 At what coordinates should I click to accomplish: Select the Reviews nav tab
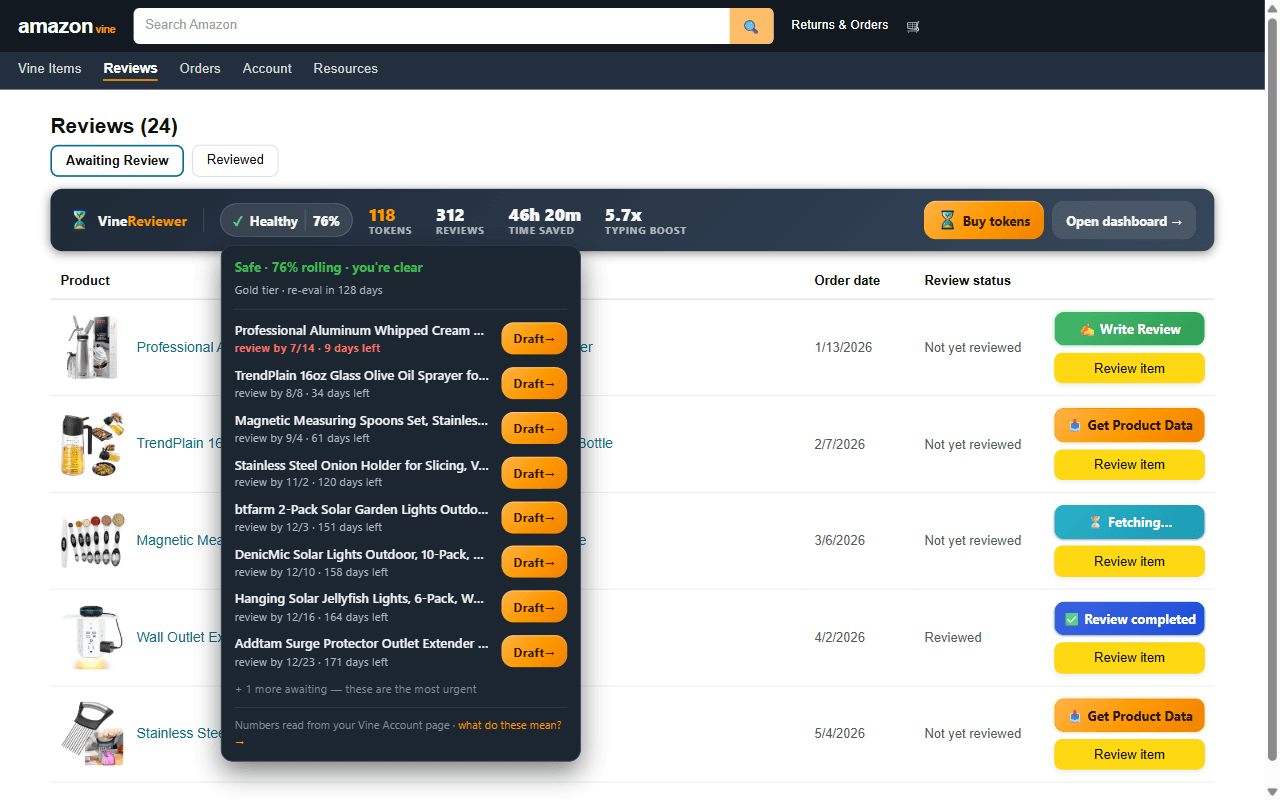click(x=130, y=69)
